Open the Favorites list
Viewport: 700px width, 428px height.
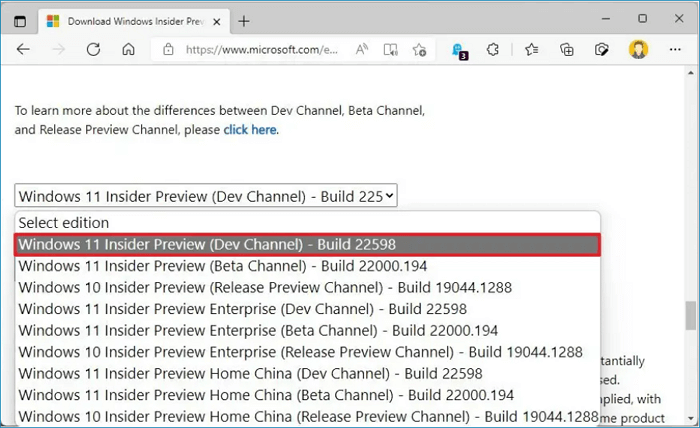pyautogui.click(x=532, y=49)
